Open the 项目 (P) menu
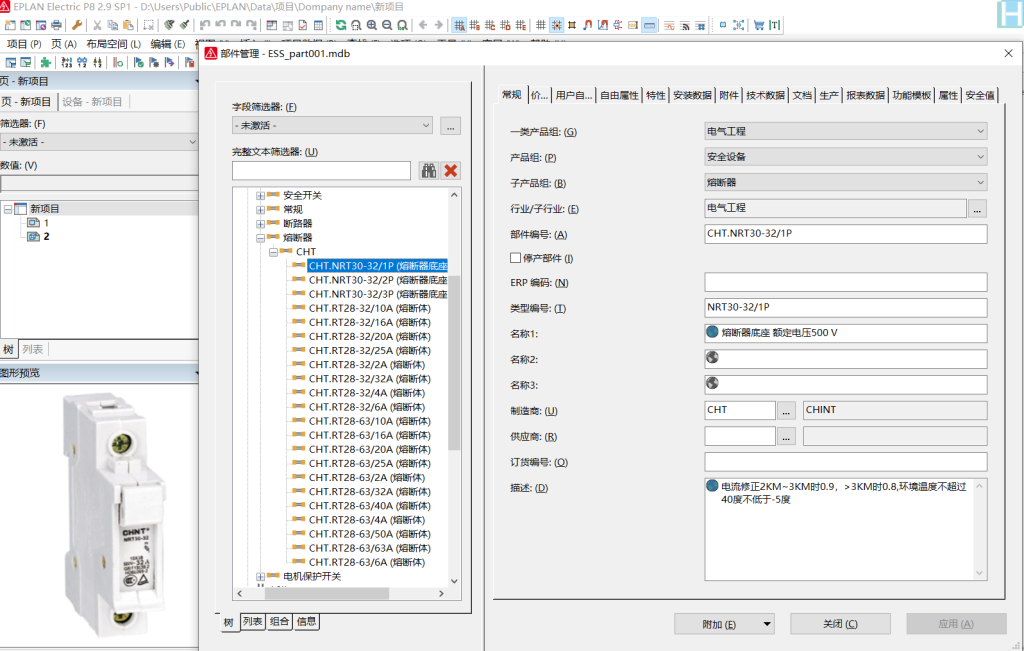The image size is (1024, 651). pos(24,44)
